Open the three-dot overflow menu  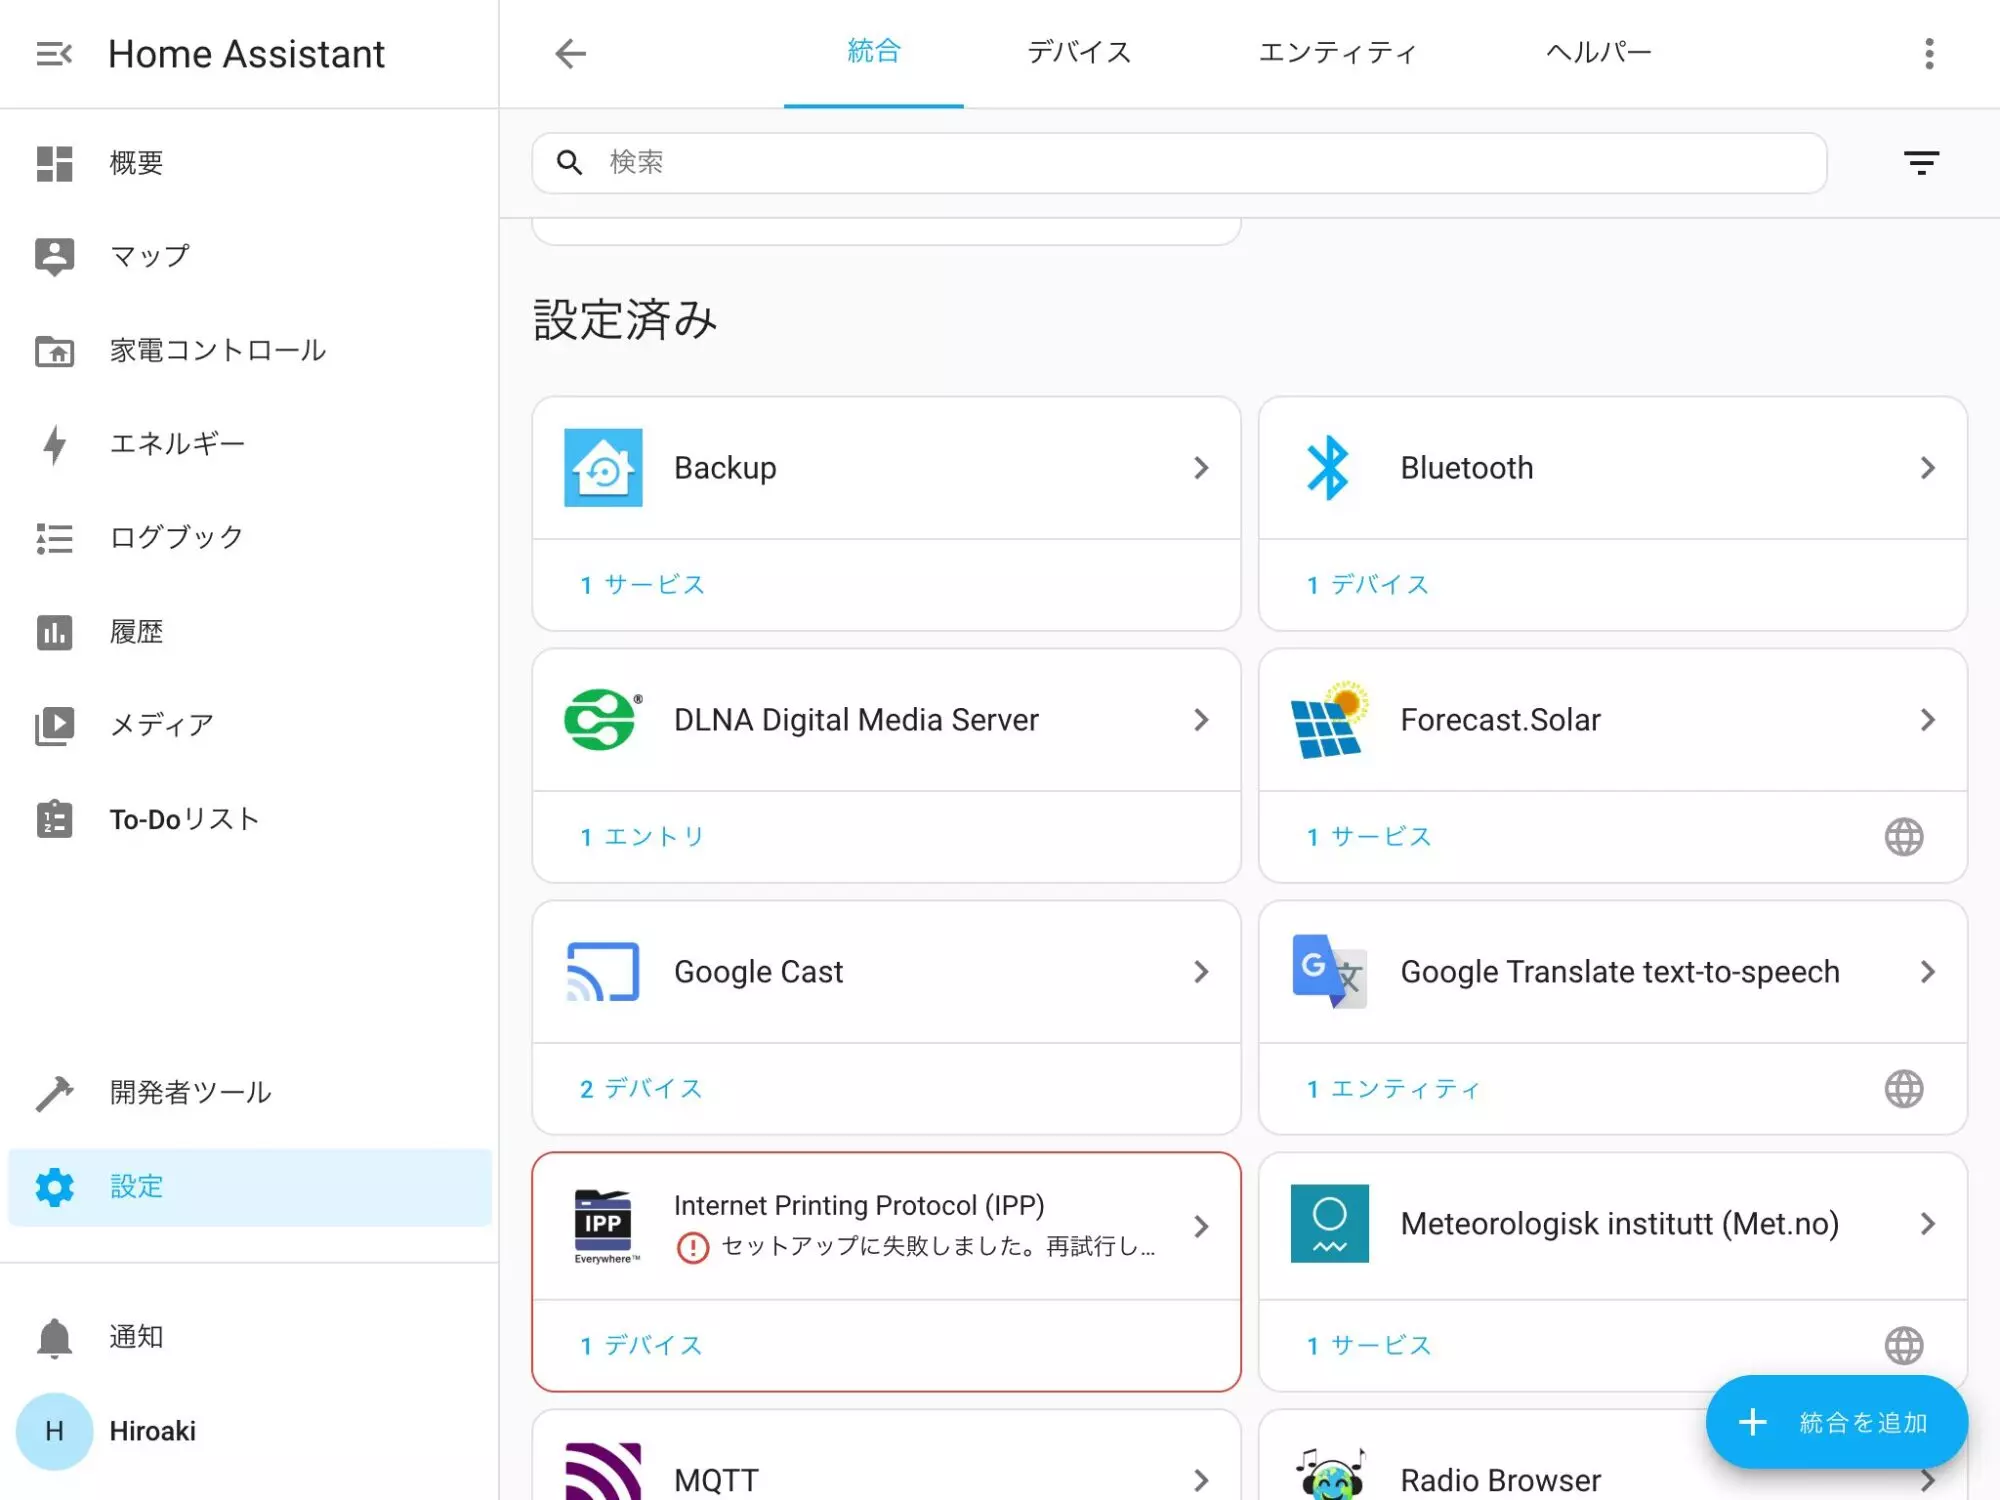[1929, 53]
